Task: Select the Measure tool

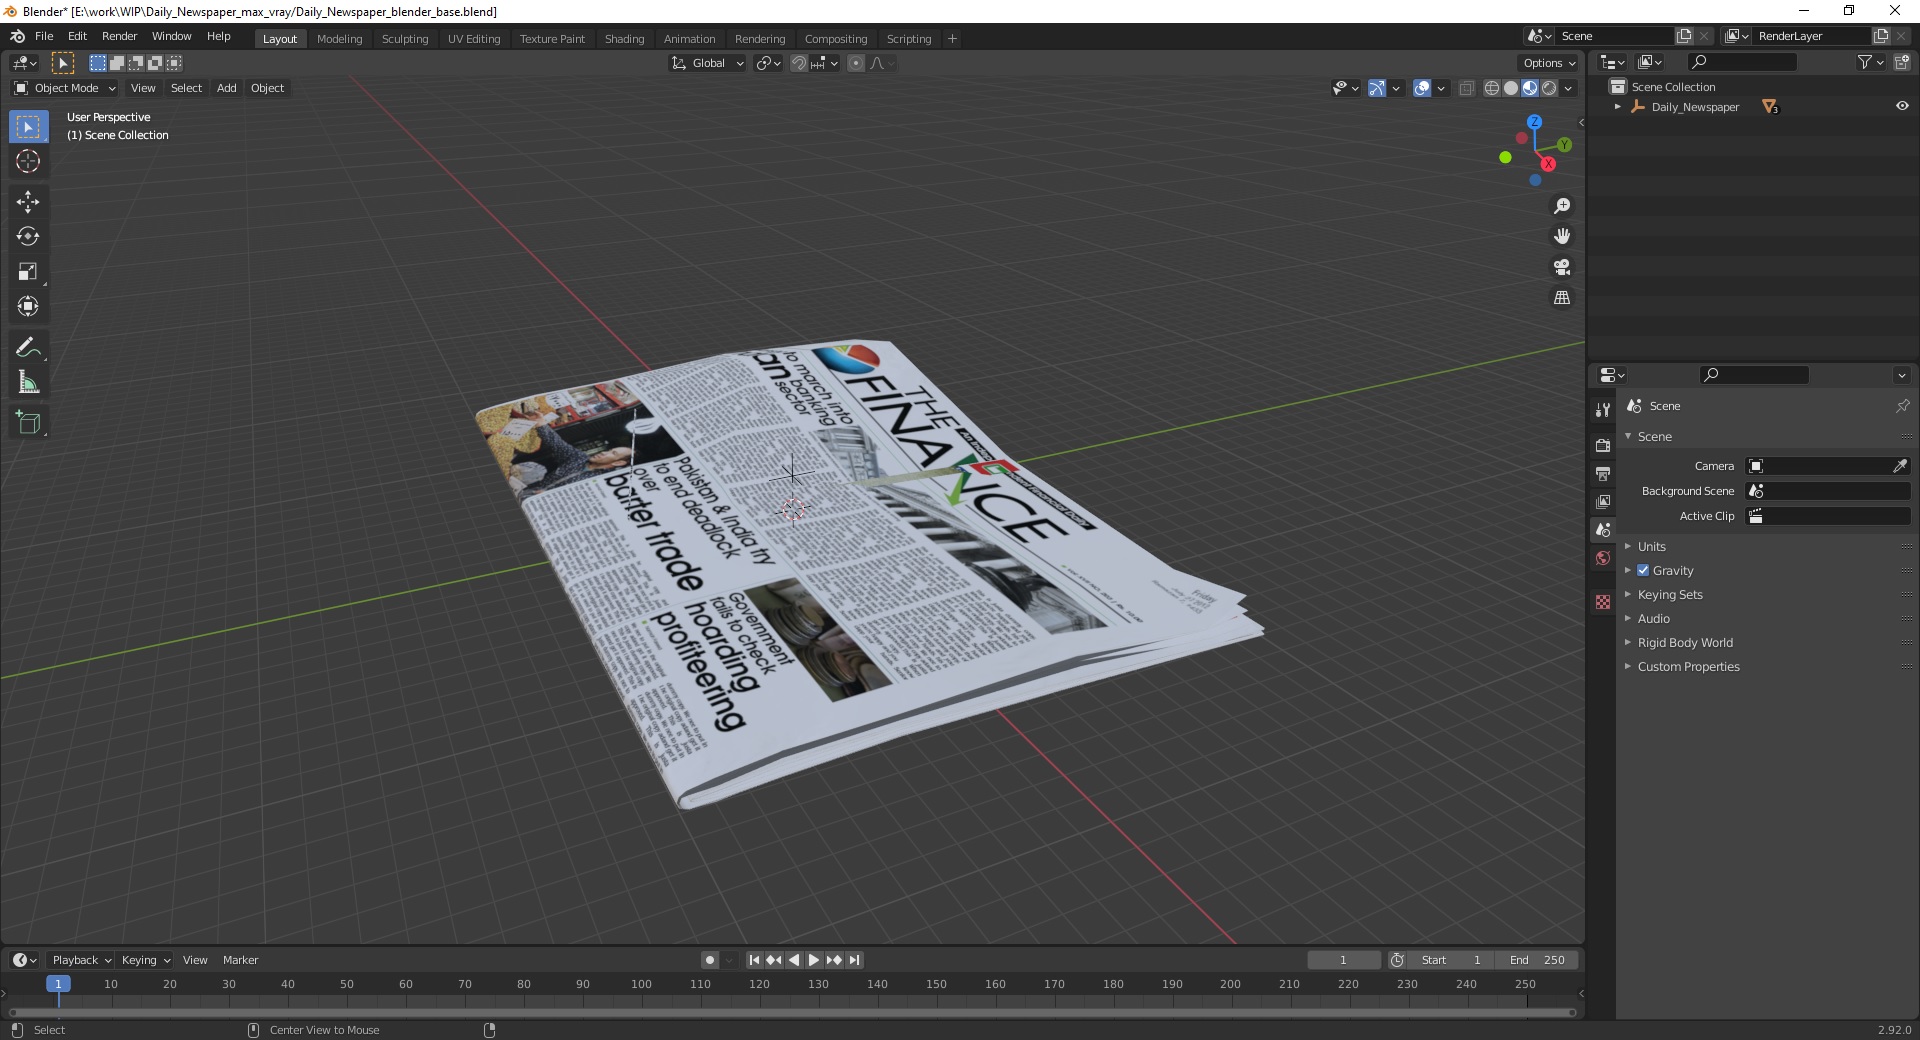Action: (28, 383)
